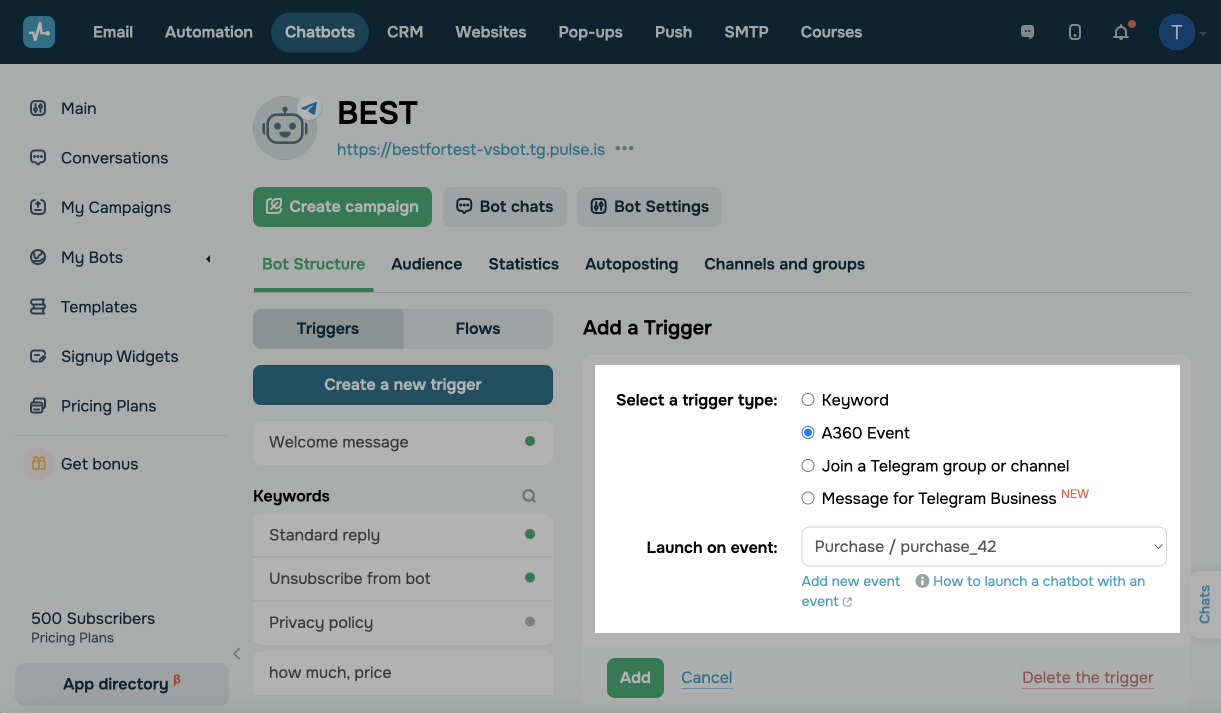Collapse the sidebar using the arrow icon
The width and height of the screenshot is (1221, 713).
click(x=237, y=654)
